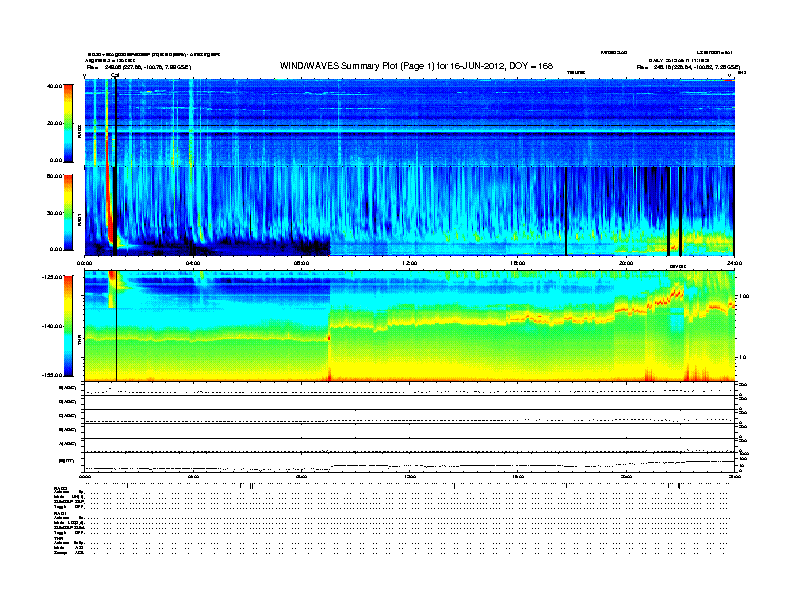Click 20:00 tick label below RAD1 spectrogram

click(626, 263)
